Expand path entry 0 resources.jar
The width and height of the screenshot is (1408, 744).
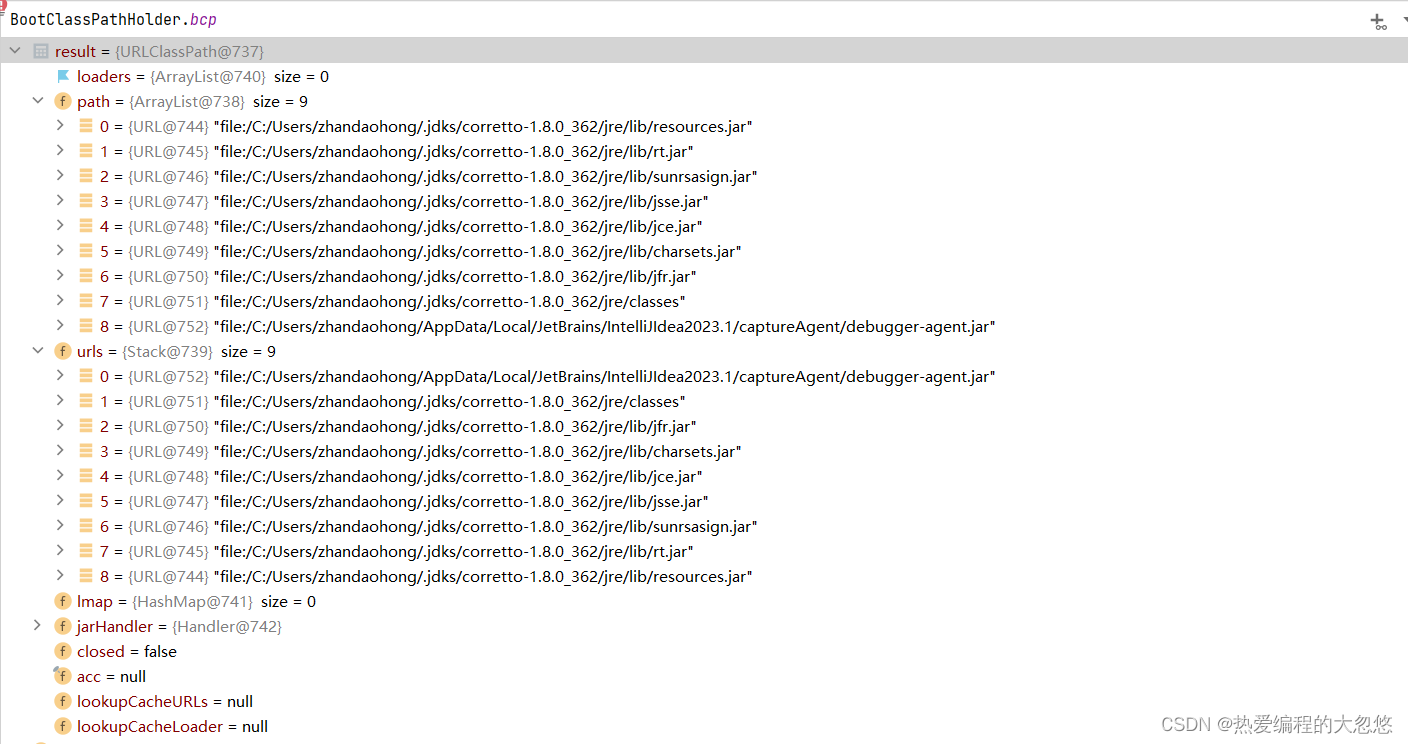[60, 126]
